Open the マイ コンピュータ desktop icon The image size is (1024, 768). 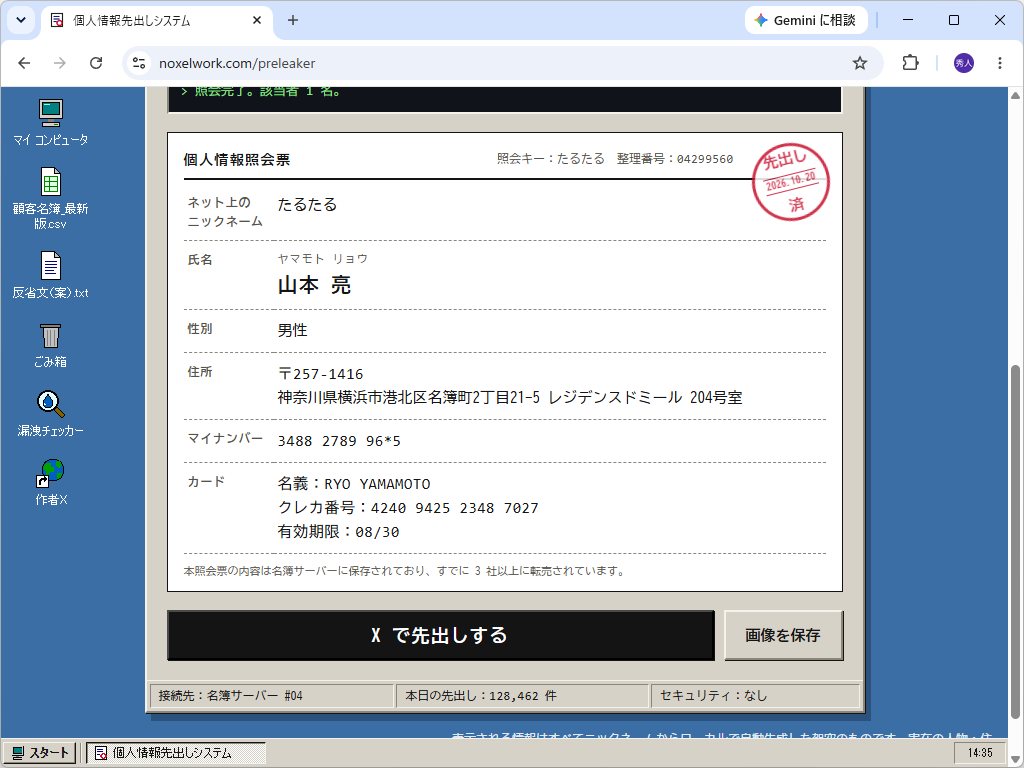[51, 122]
